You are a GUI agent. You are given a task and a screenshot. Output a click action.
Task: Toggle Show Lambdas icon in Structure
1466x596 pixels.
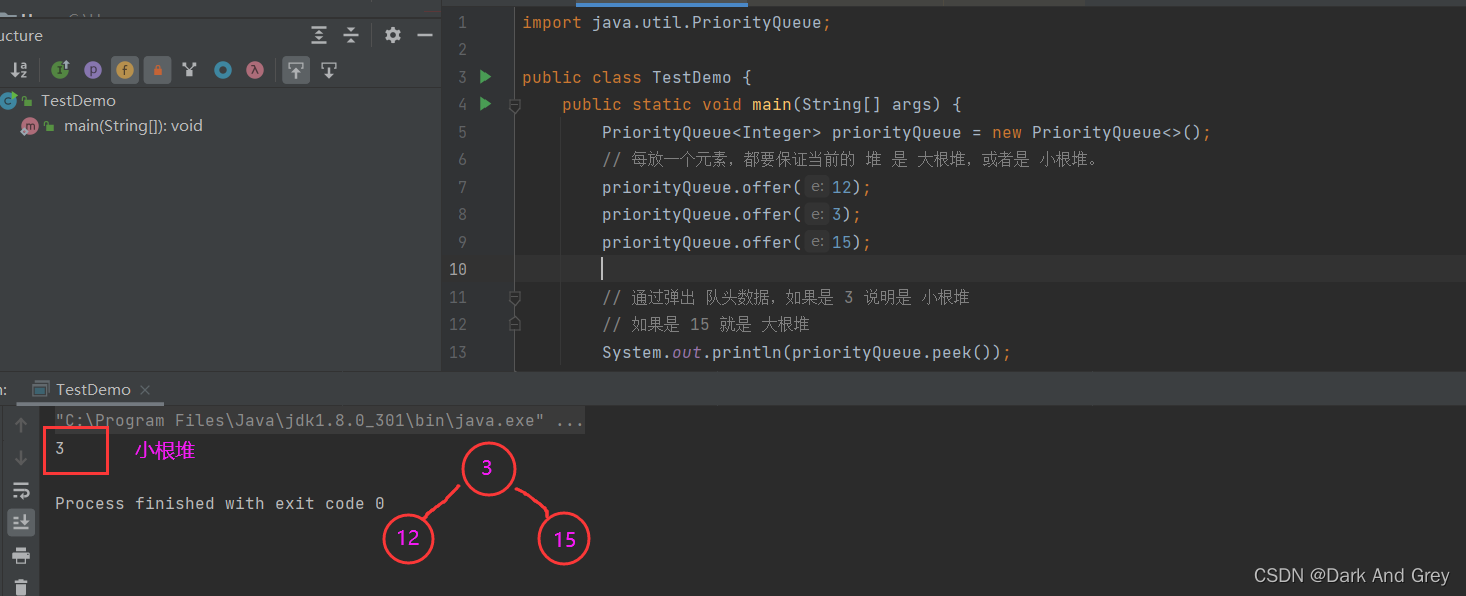pyautogui.click(x=255, y=70)
